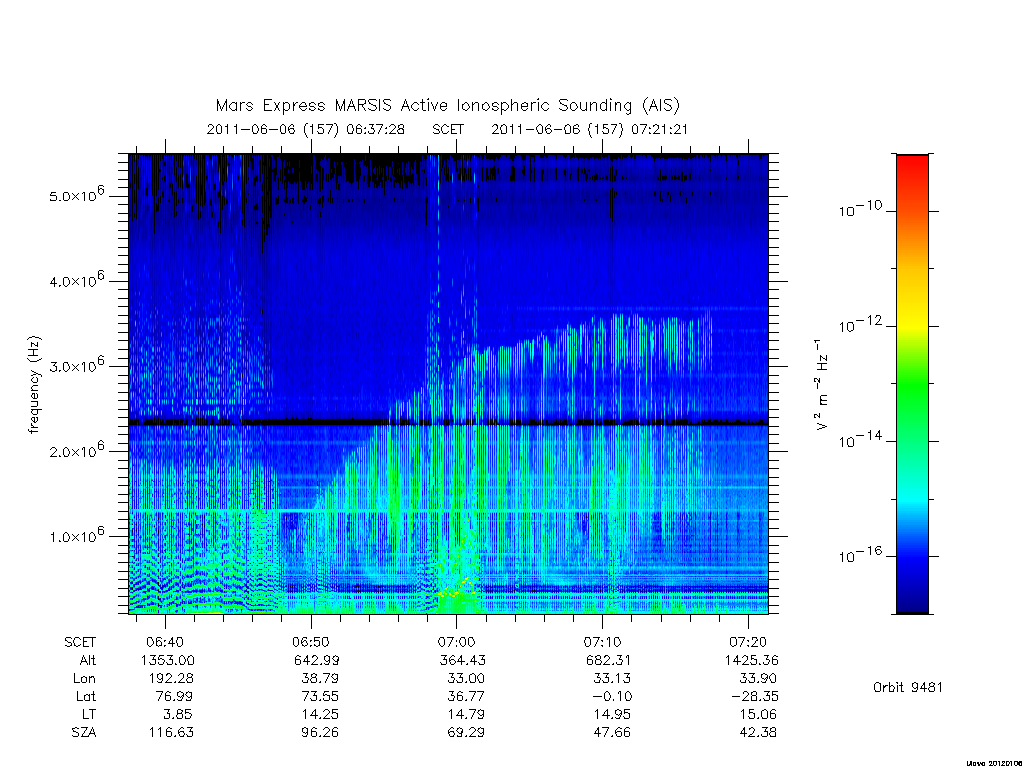Click the 'SZA' row label
The width and height of the screenshot is (1024, 768).
coord(84,733)
